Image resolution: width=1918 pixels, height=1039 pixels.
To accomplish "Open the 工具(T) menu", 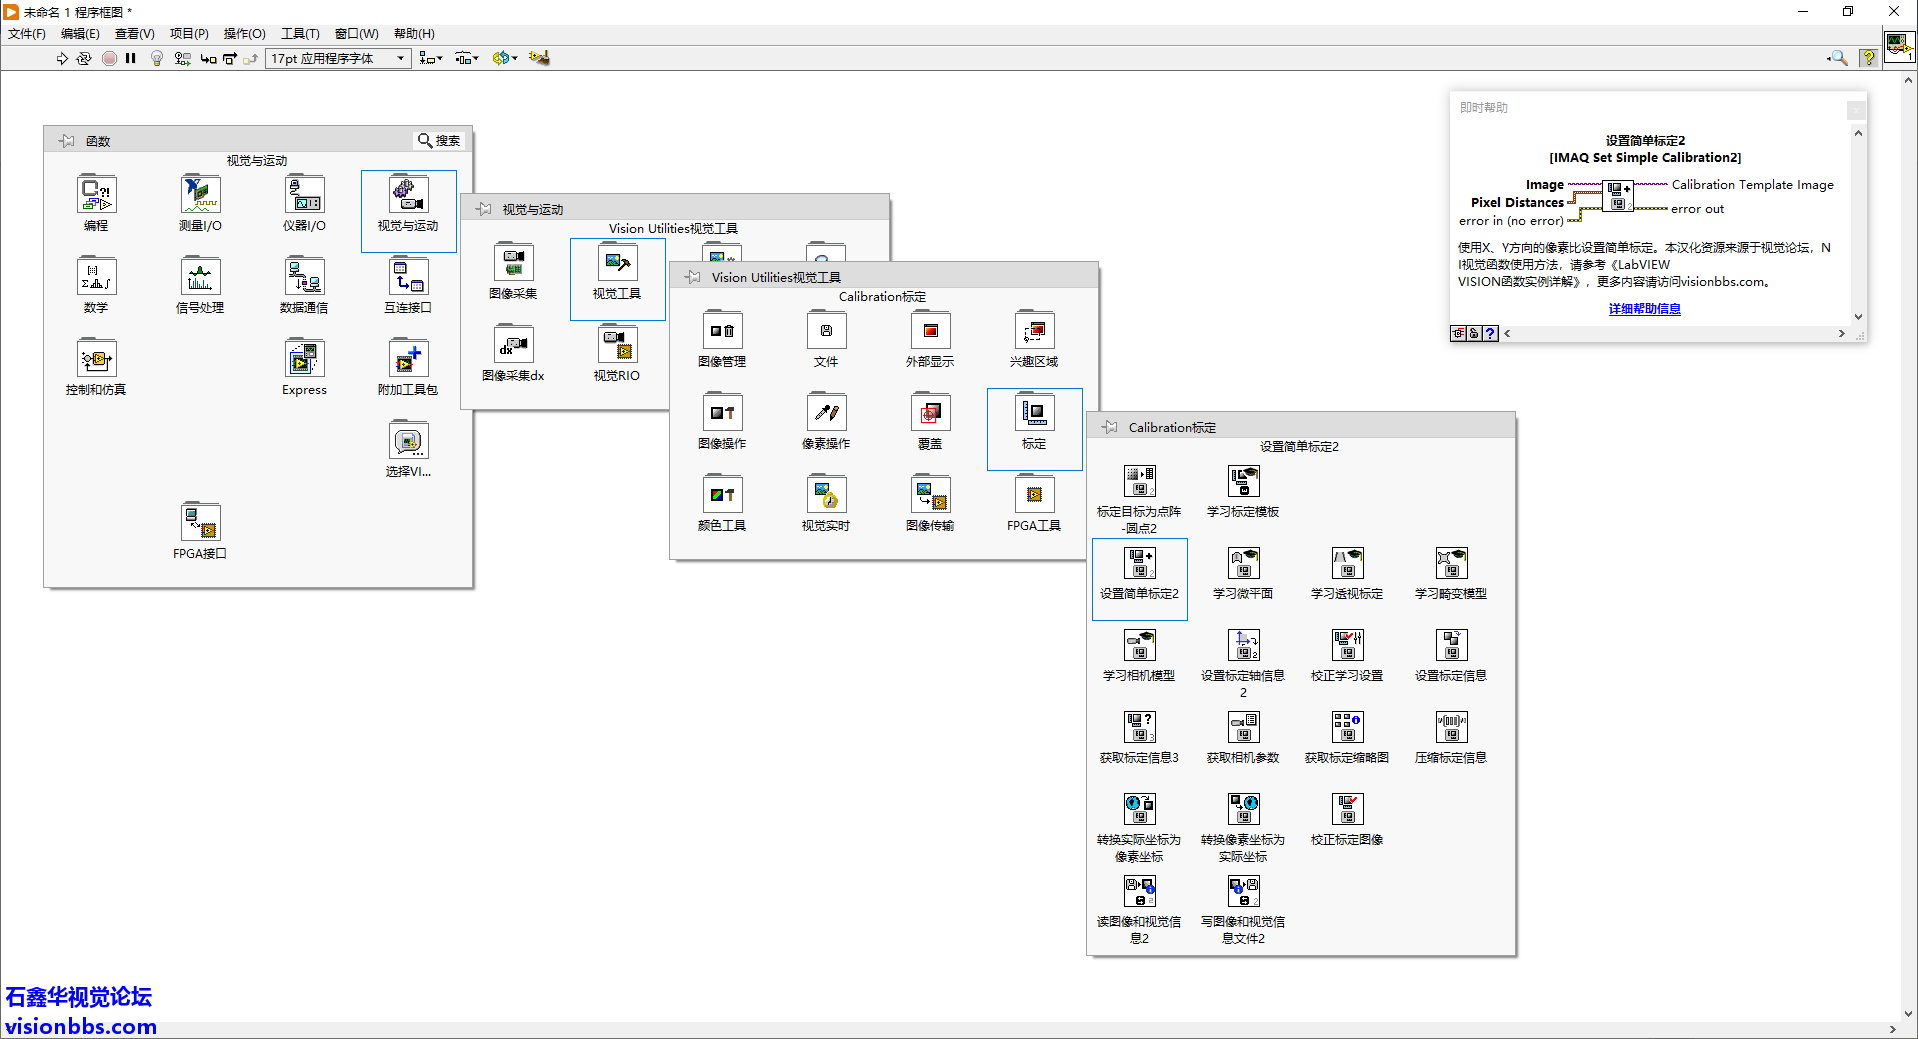I will click(299, 34).
